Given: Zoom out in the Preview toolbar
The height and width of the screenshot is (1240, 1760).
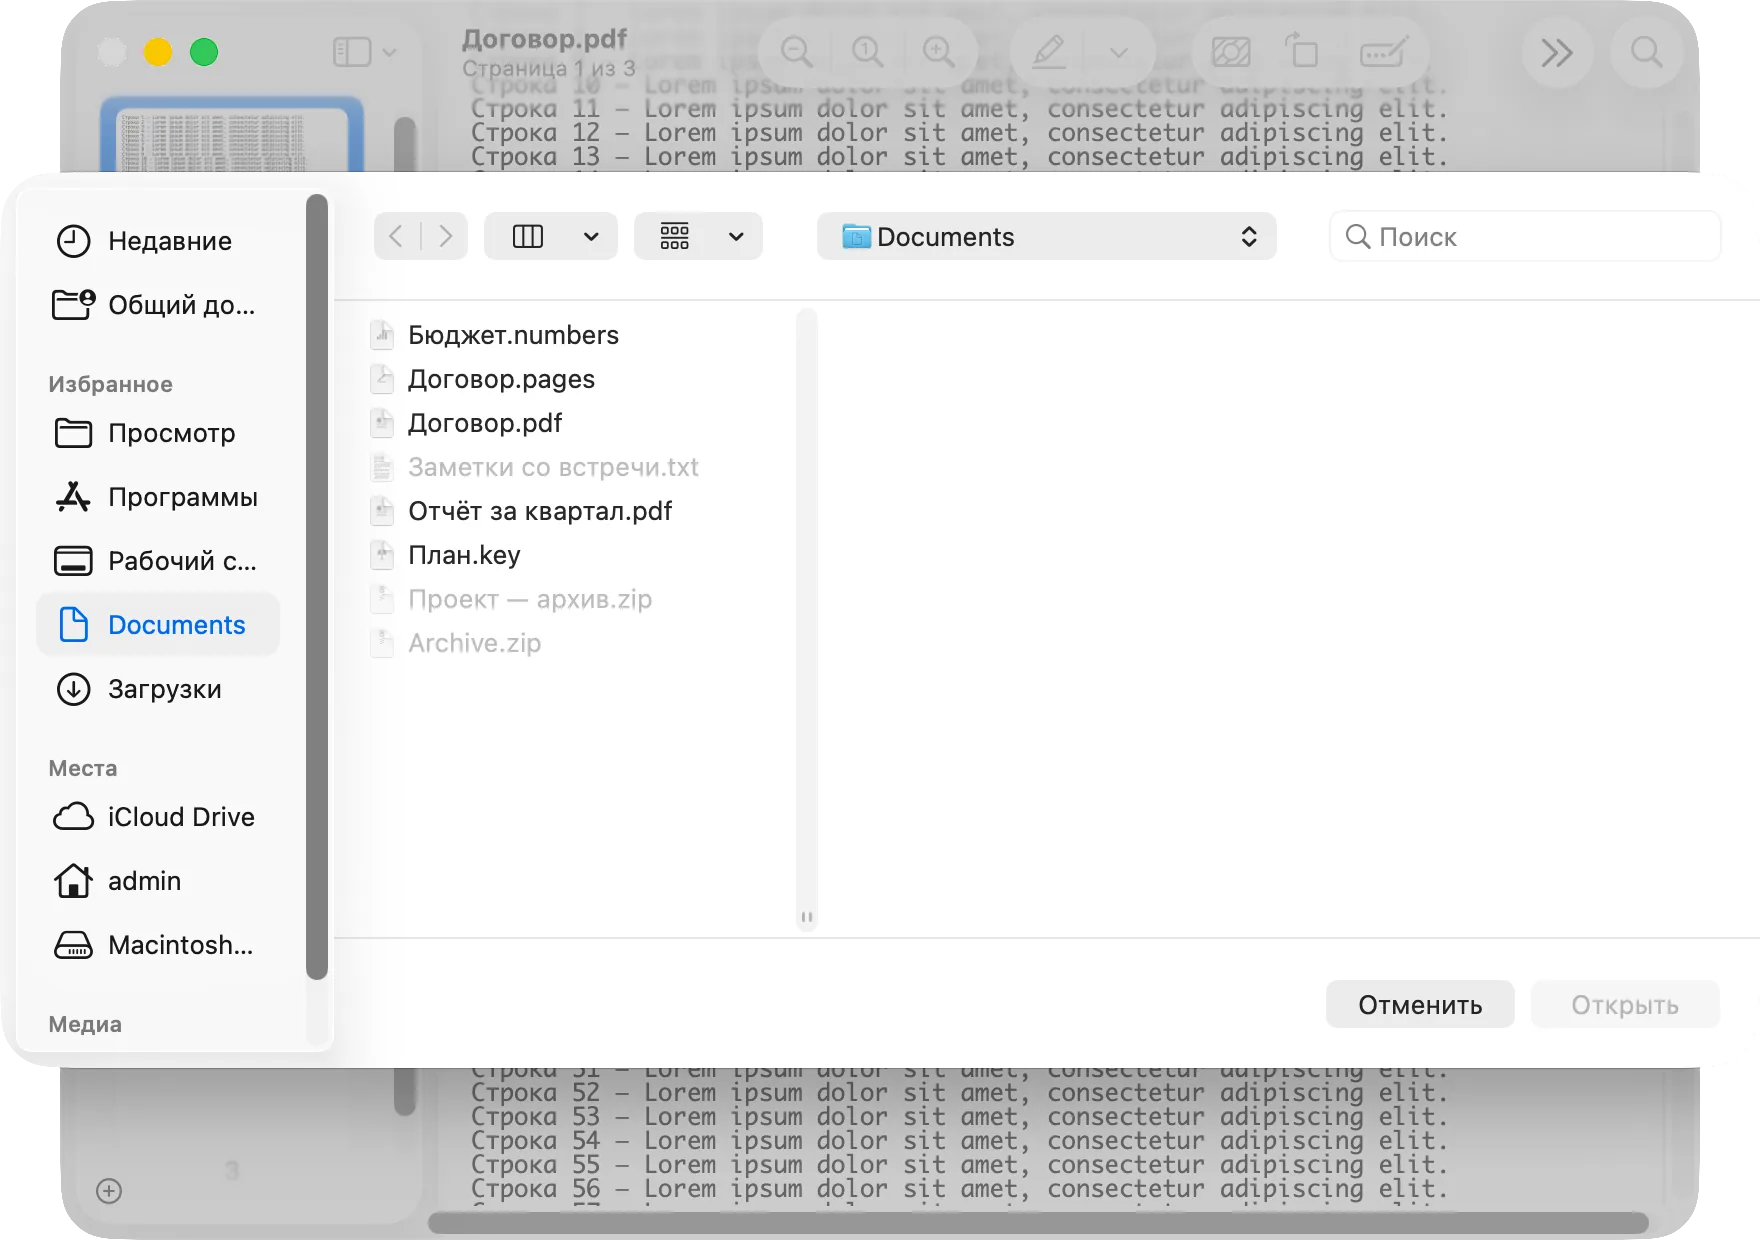Looking at the screenshot, I should tap(797, 52).
